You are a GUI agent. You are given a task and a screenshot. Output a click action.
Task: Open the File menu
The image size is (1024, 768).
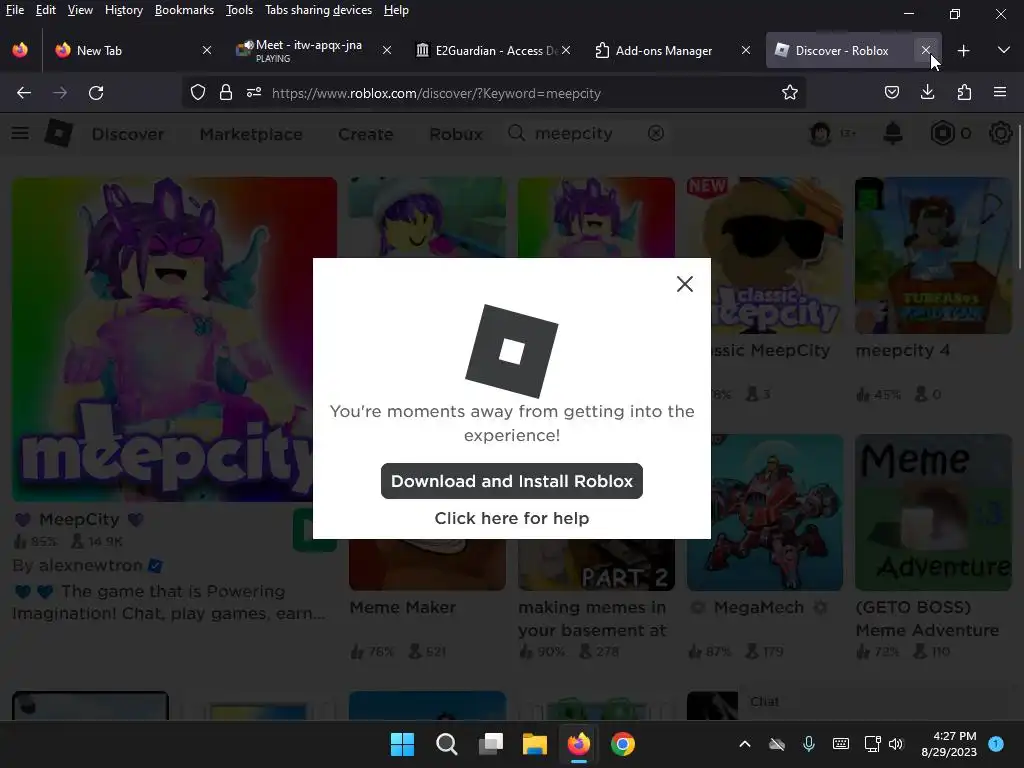click(x=14, y=10)
